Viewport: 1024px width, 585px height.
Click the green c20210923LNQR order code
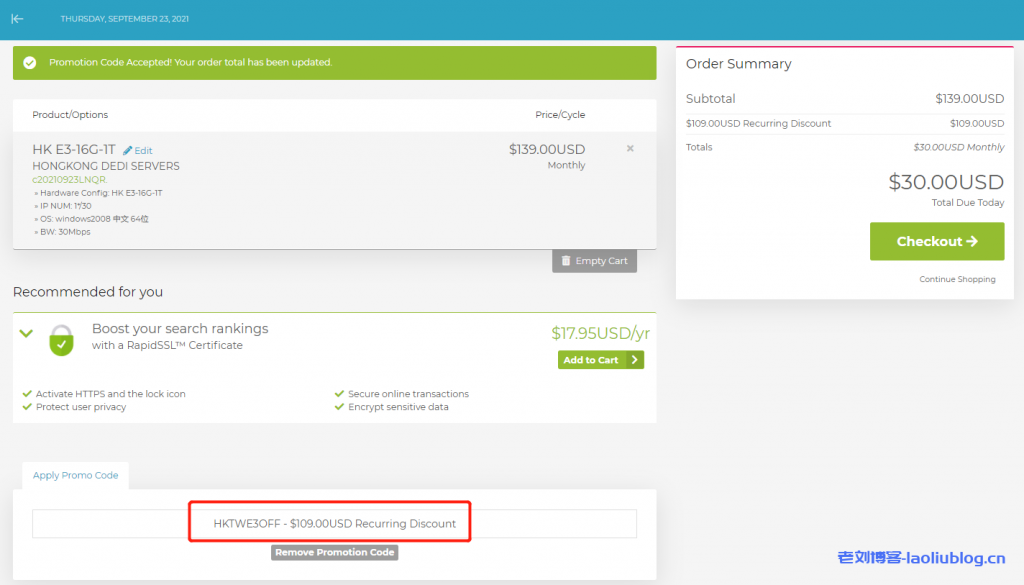(x=69, y=180)
